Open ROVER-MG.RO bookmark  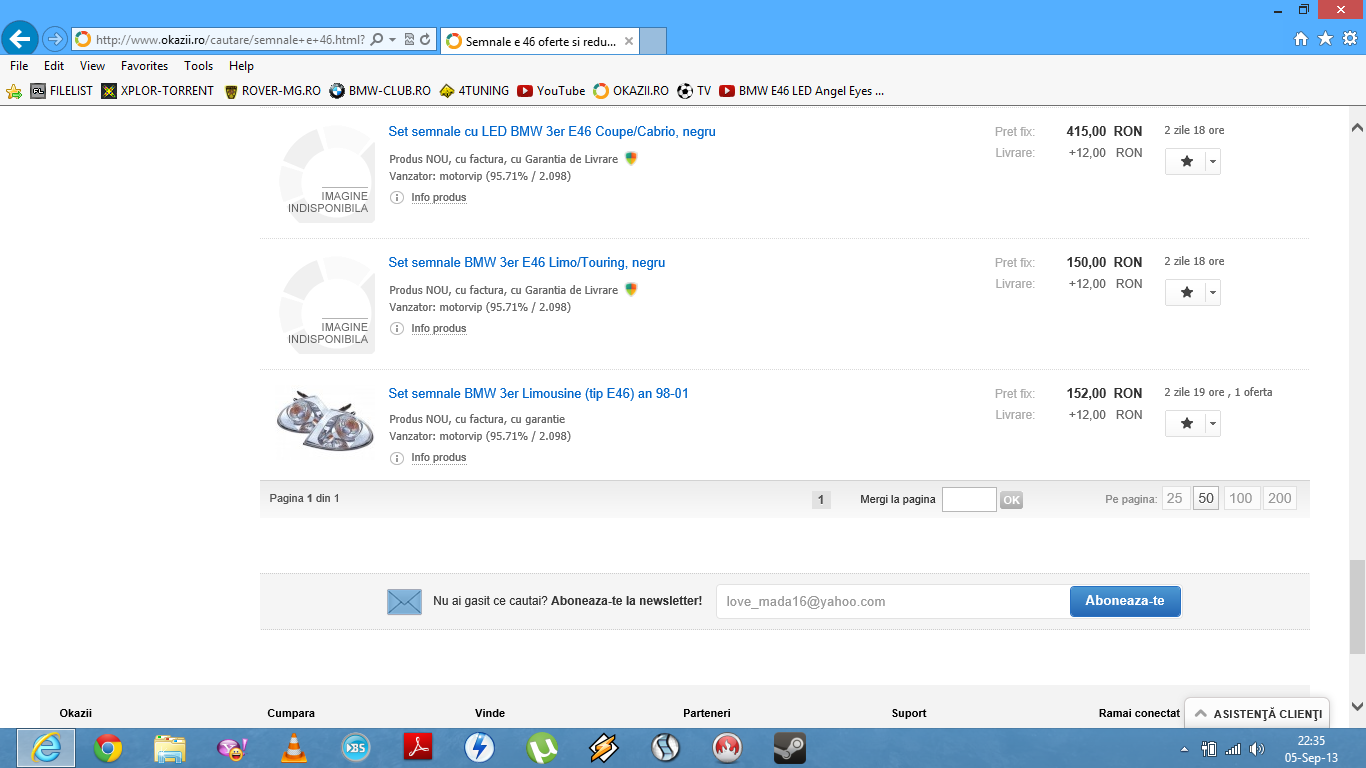point(272,91)
